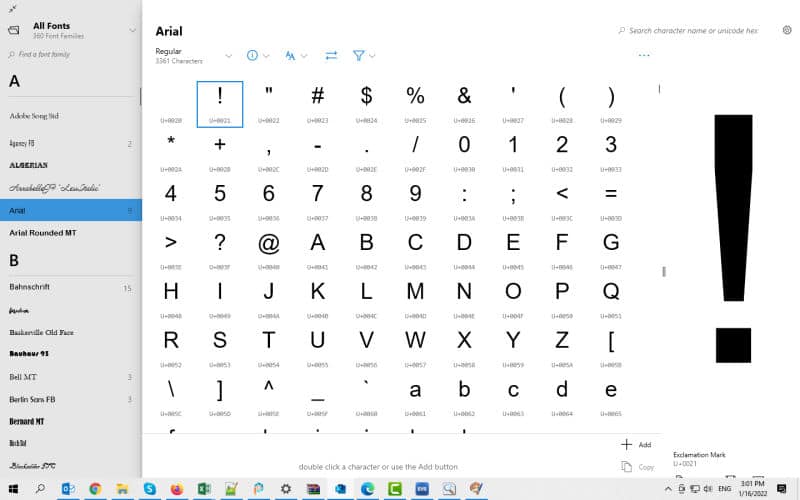
Task: Open Settings gear in the taskbar
Action: (x=286, y=489)
